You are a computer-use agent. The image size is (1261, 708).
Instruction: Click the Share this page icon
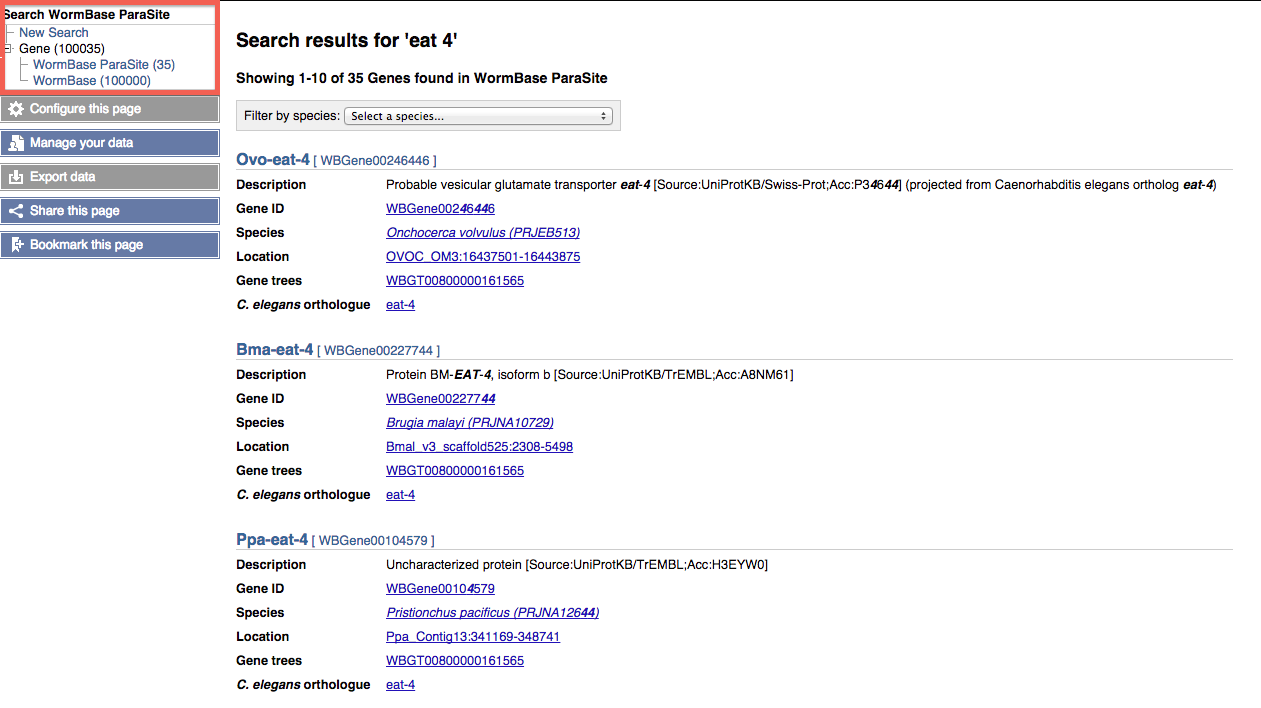[x=16, y=211]
